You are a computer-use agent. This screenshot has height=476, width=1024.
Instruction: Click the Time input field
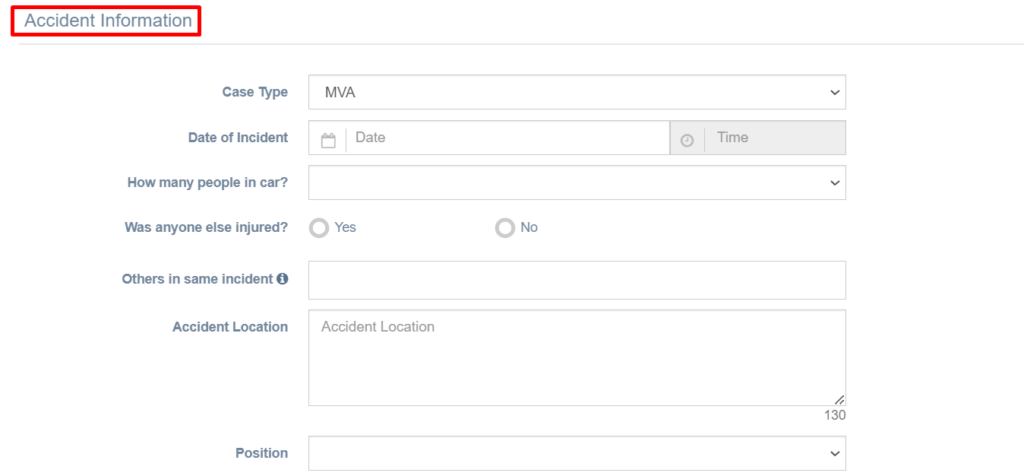[x=775, y=138]
